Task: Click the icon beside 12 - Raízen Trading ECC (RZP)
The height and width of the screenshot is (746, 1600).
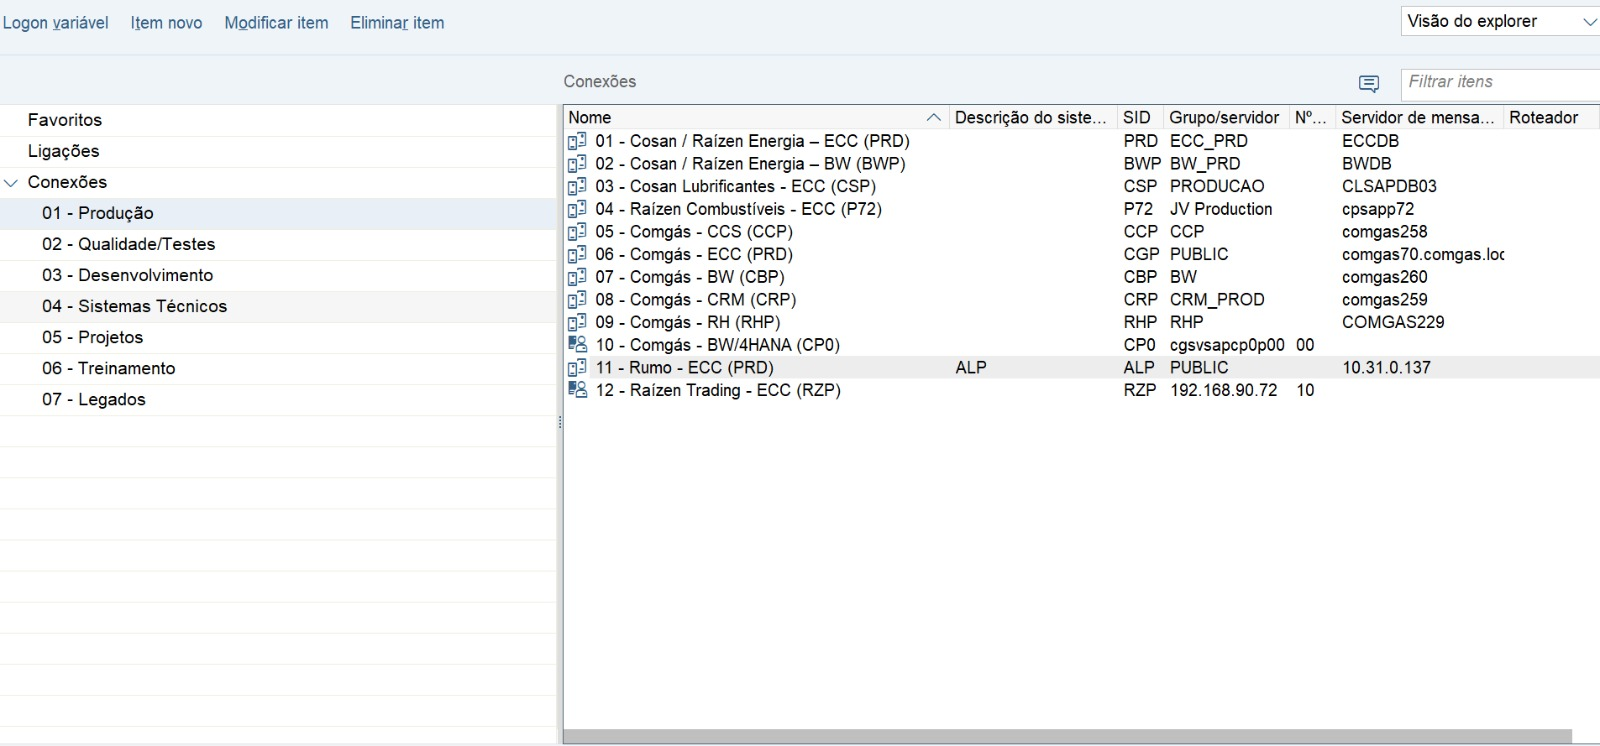Action: [577, 390]
